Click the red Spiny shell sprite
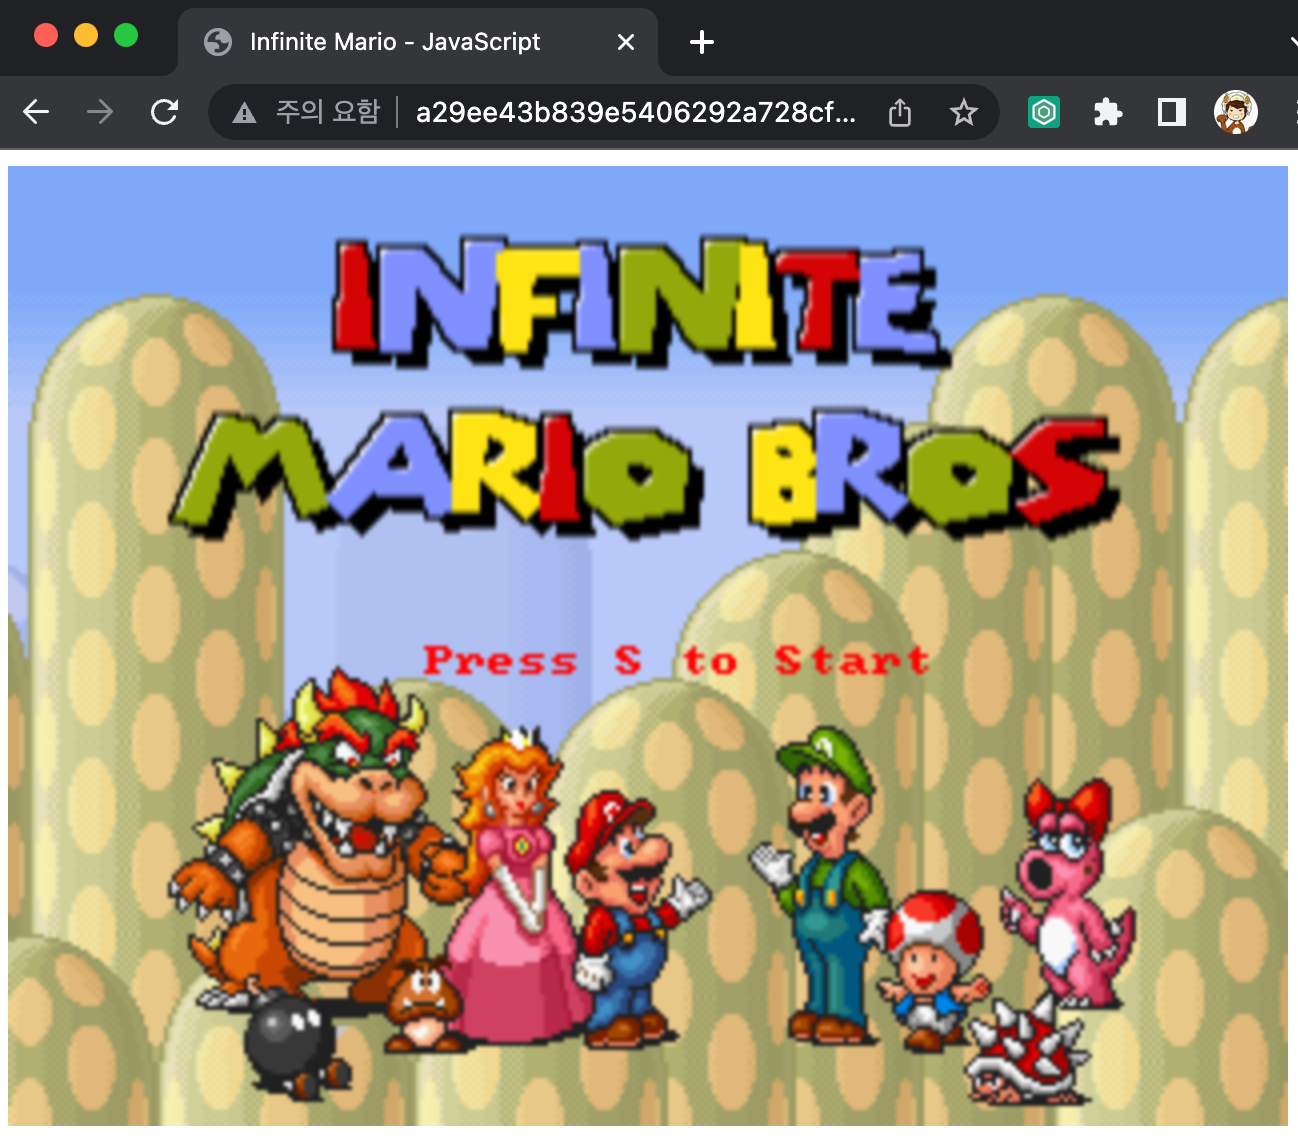 [x=1028, y=1052]
